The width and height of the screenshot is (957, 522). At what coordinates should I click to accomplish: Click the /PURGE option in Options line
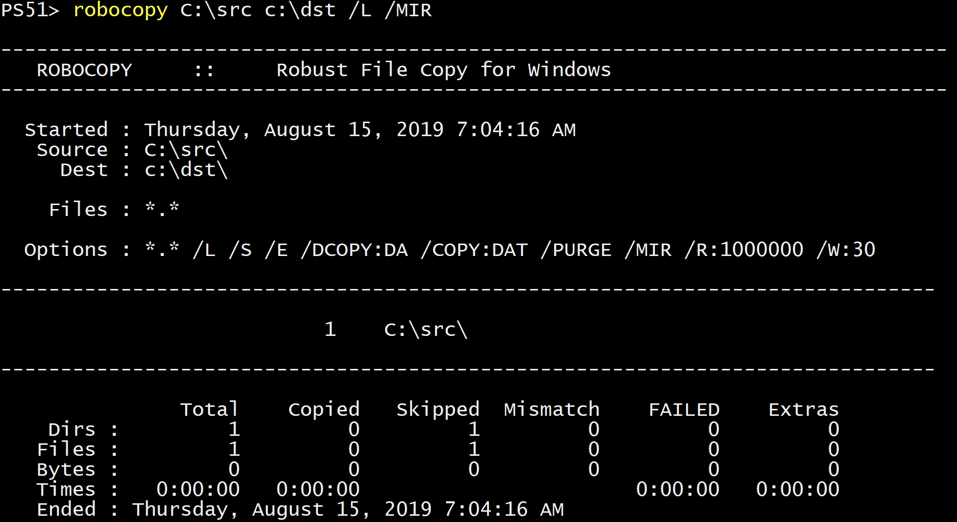576,250
